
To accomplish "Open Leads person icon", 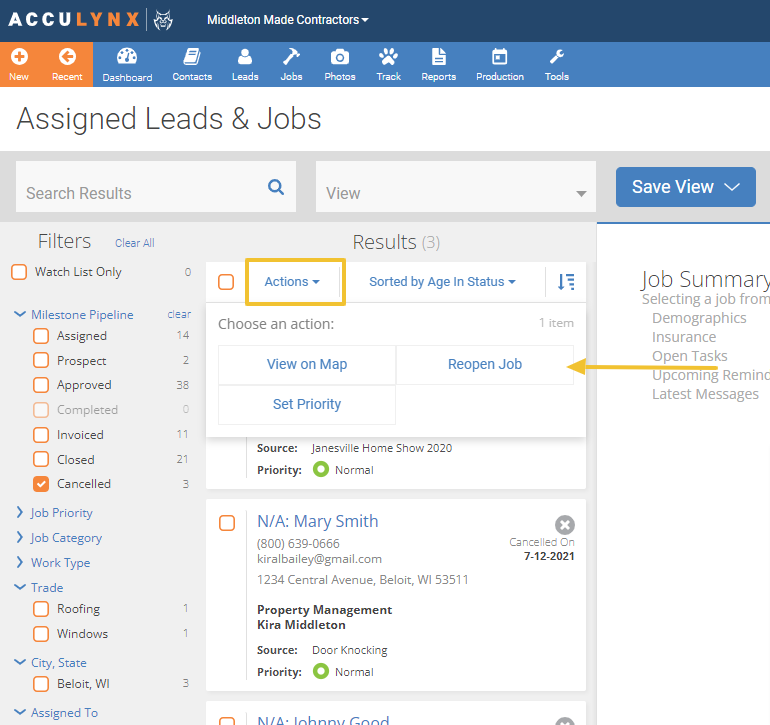I will (x=245, y=57).
